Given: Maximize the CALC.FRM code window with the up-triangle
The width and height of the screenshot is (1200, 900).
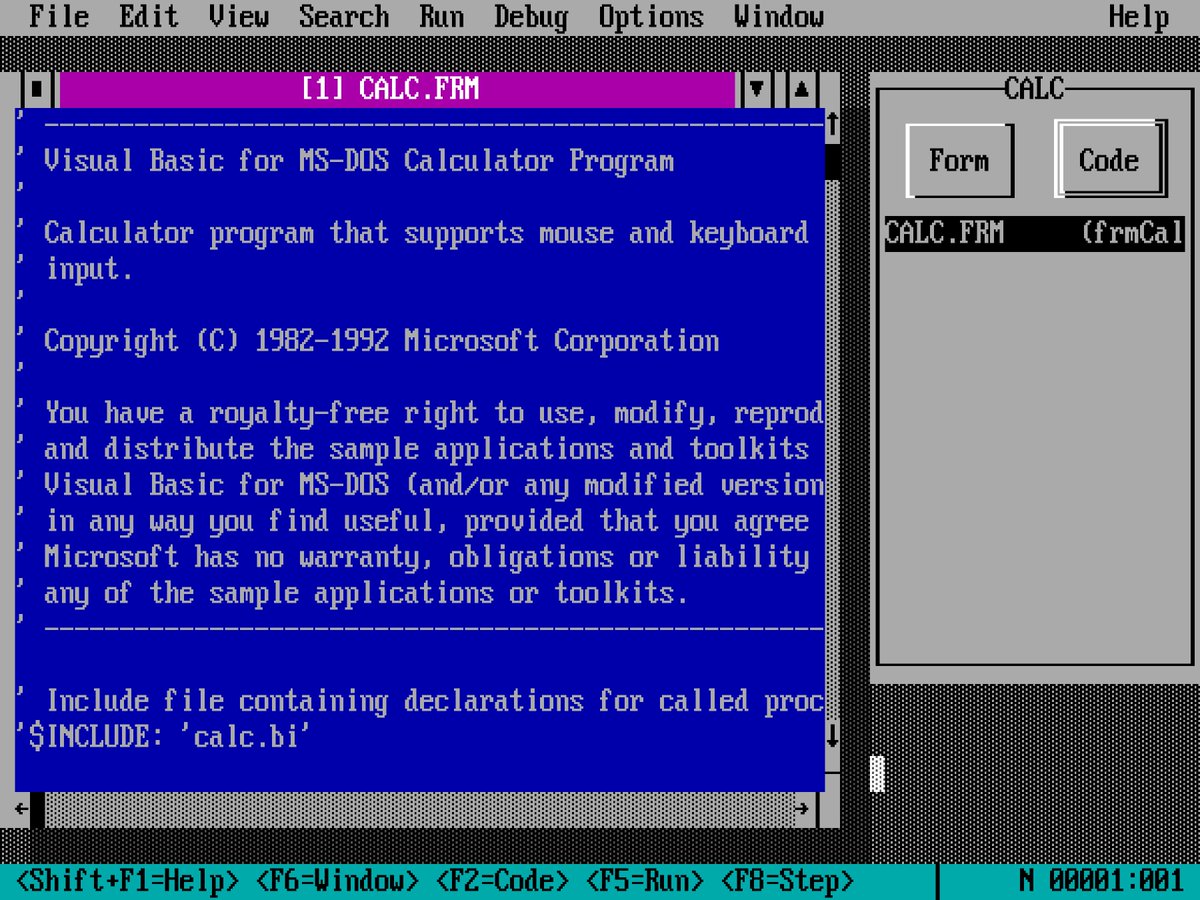Looking at the screenshot, I should coord(802,89).
